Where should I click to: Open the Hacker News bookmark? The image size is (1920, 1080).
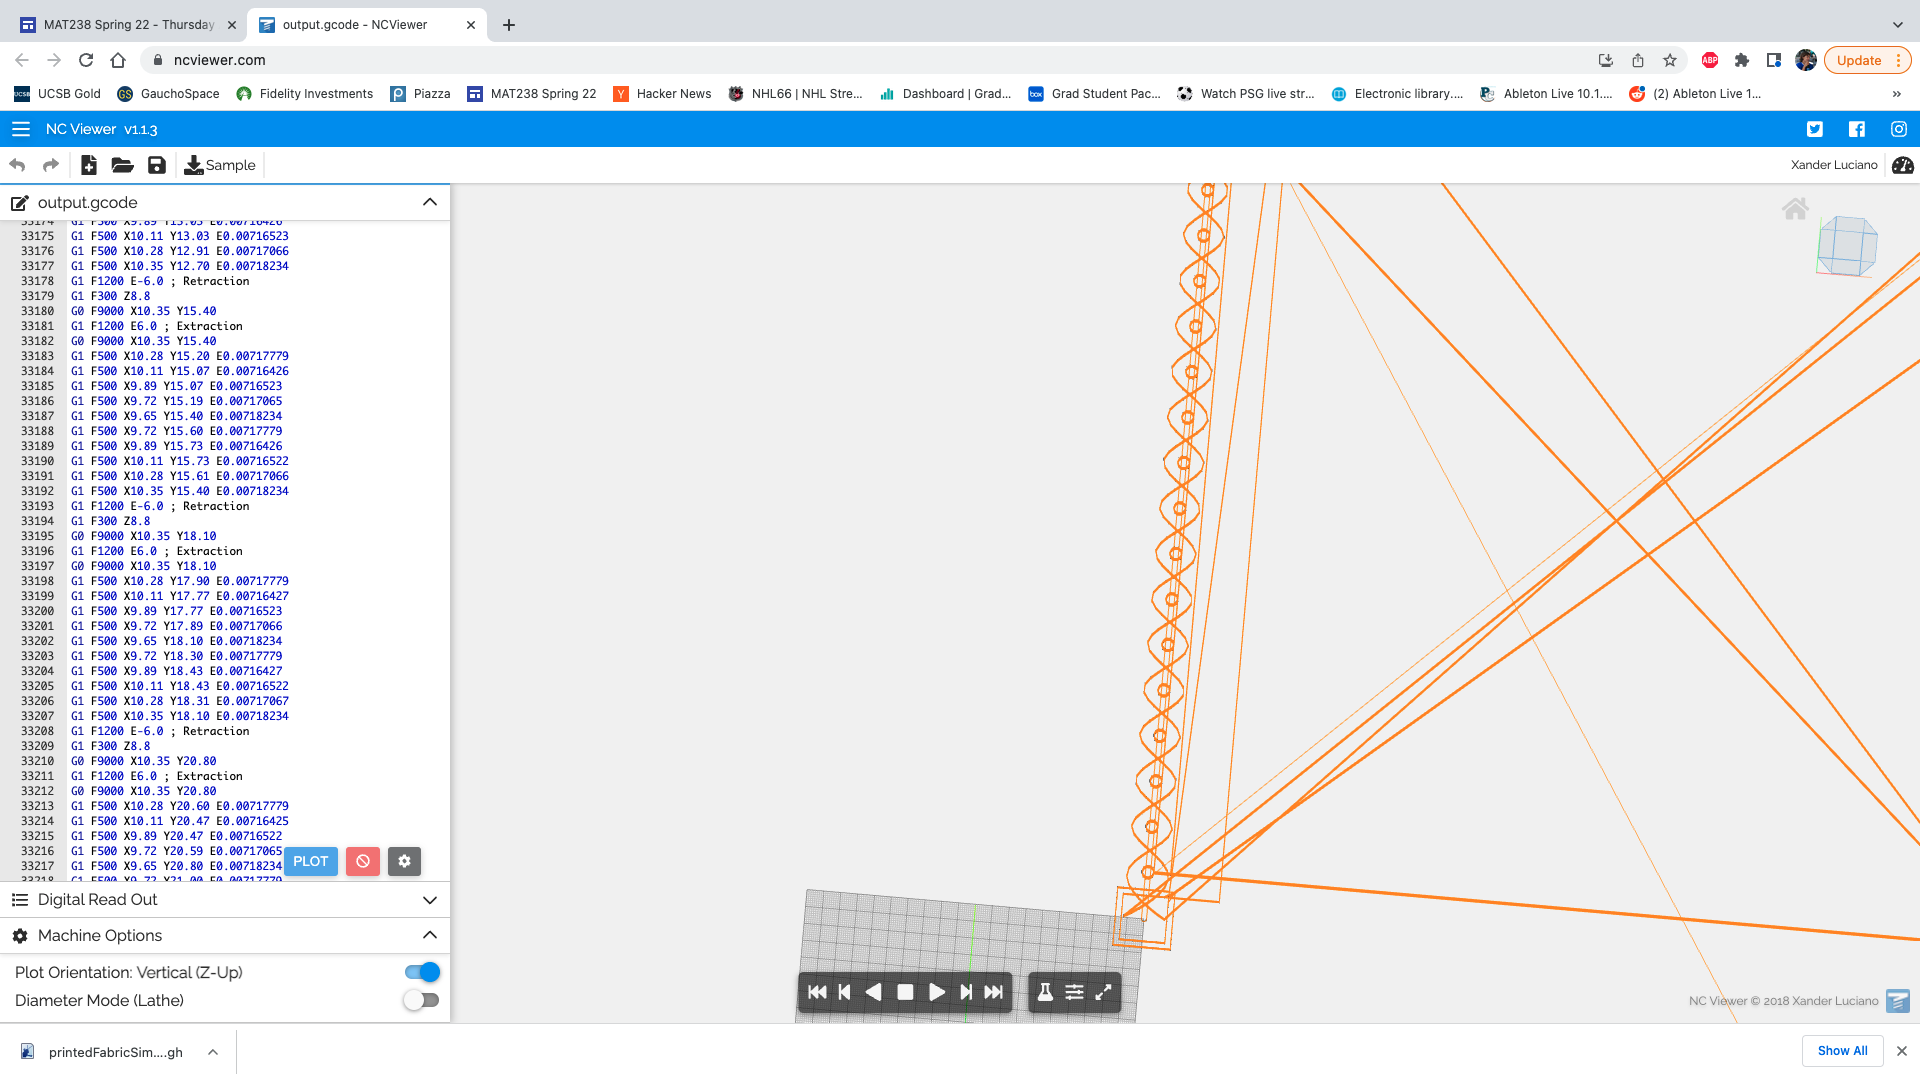[x=662, y=93]
